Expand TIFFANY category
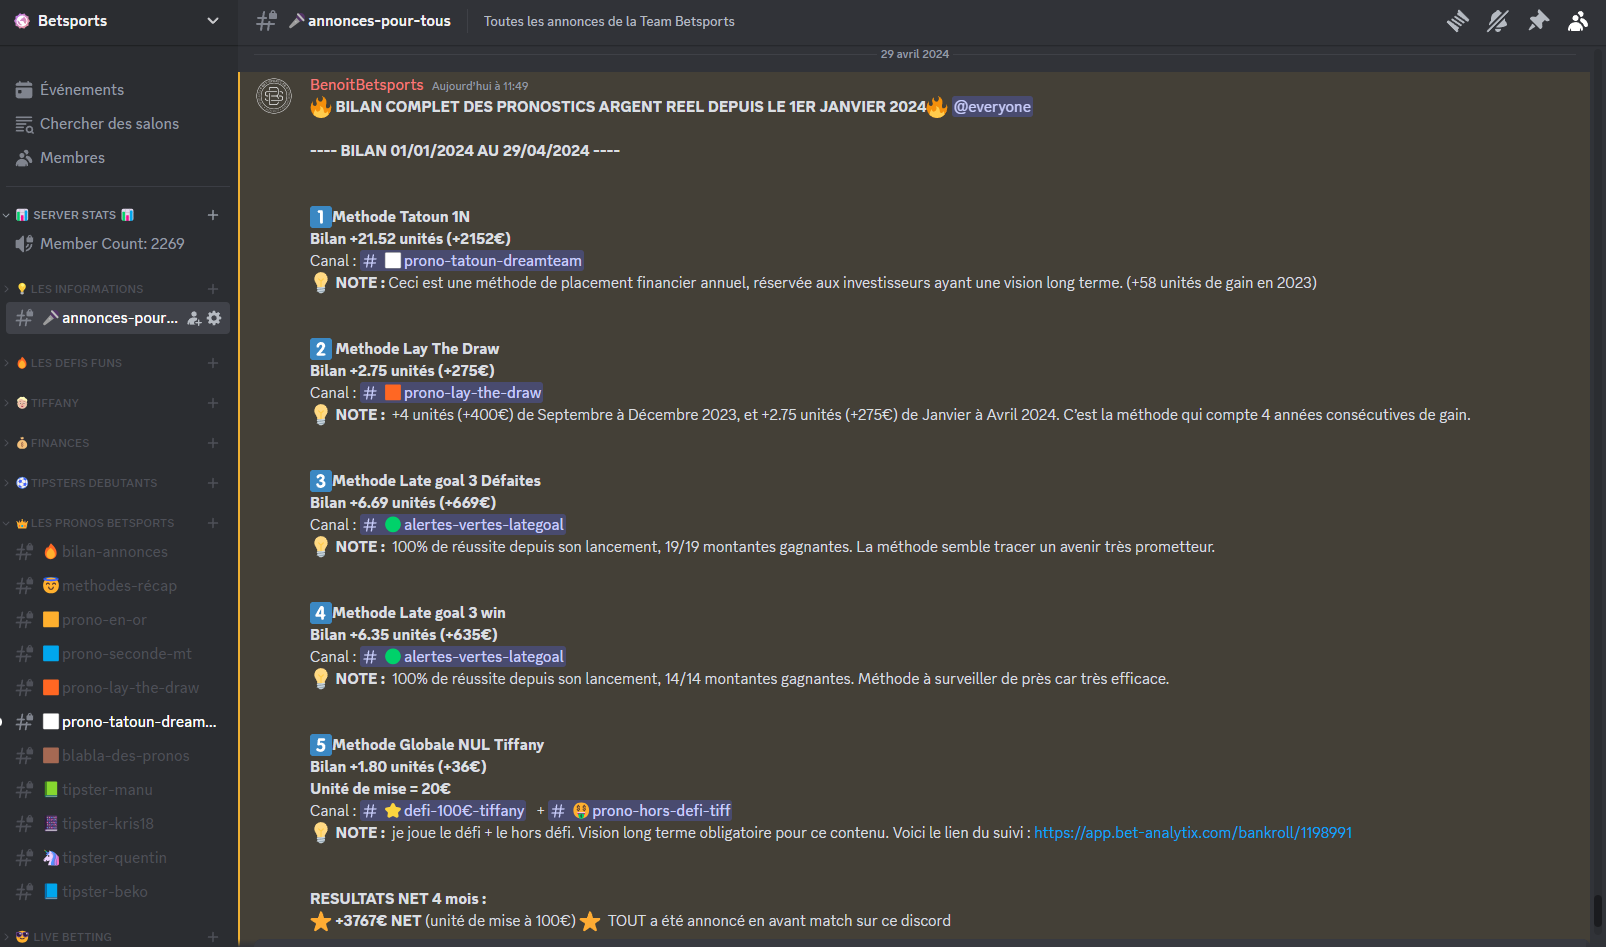Screen dimensions: 1606x947 tap(47, 403)
